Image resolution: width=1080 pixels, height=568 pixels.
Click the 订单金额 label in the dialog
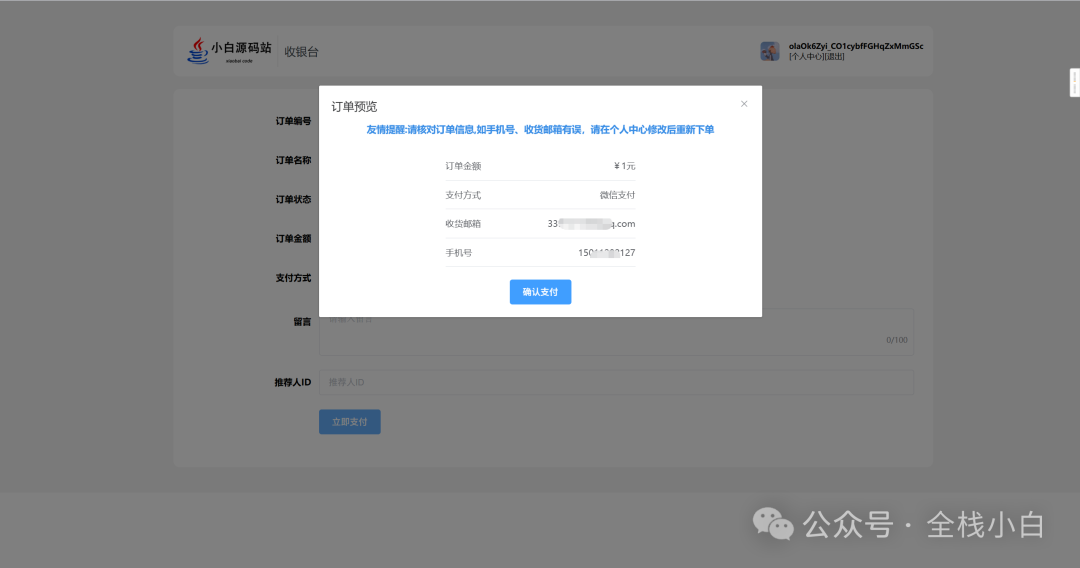pos(463,166)
